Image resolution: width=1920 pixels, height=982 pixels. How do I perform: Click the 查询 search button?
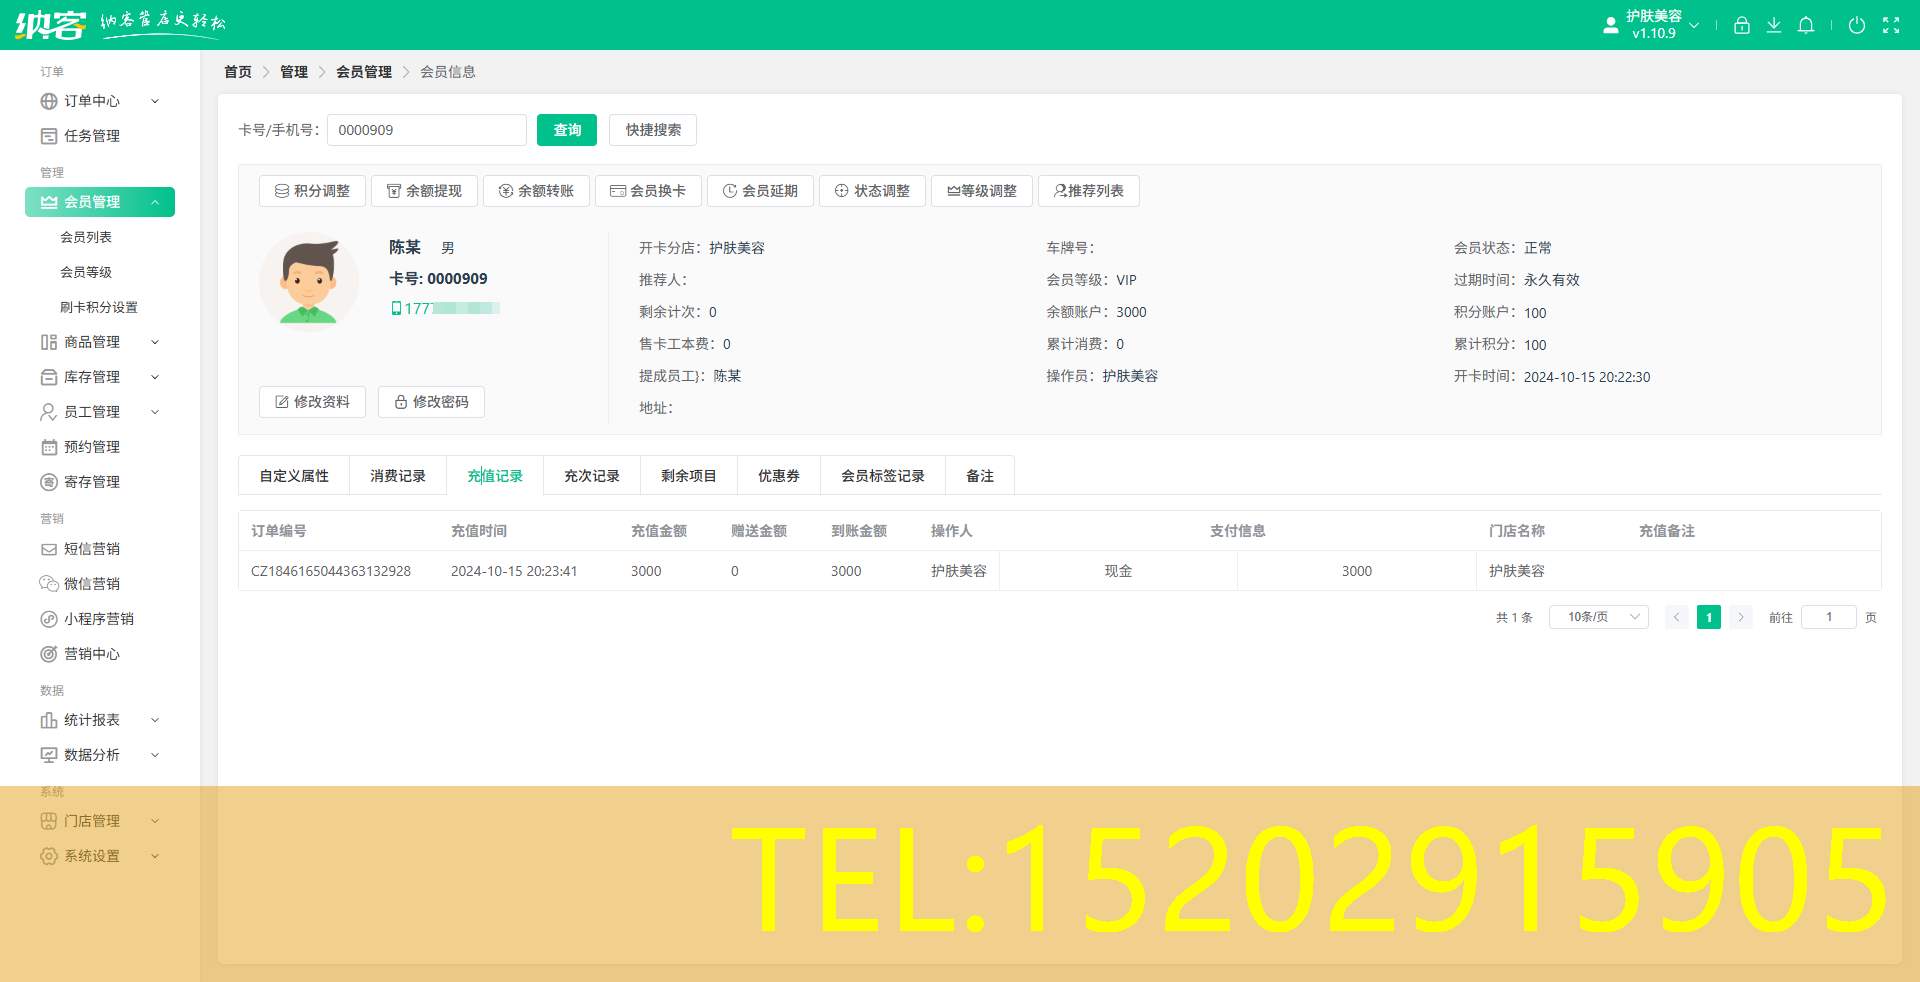pos(566,130)
